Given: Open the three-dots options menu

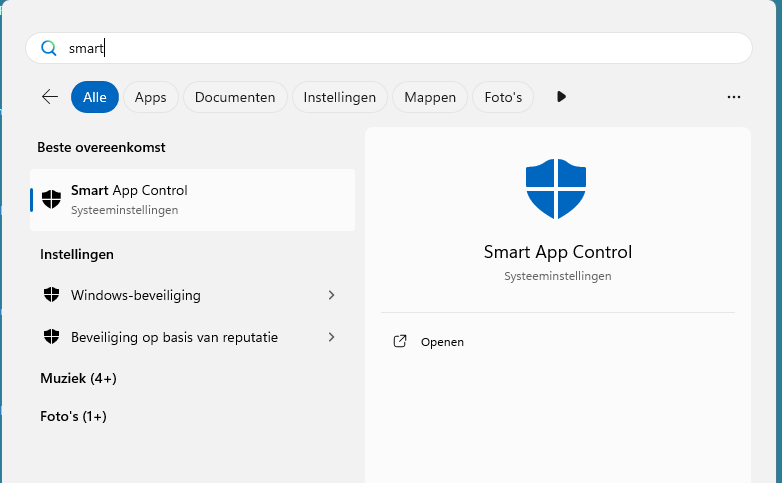Looking at the screenshot, I should [734, 97].
